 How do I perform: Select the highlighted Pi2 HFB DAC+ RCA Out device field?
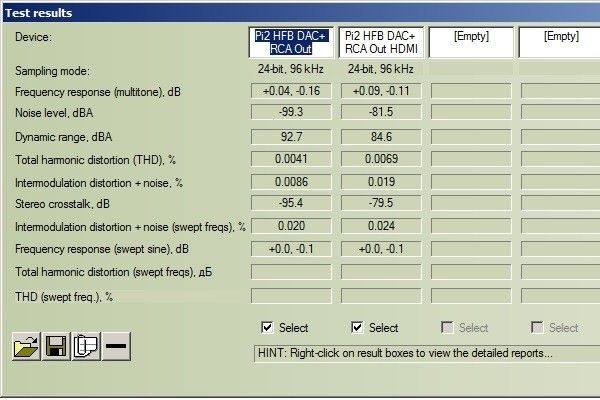click(291, 42)
